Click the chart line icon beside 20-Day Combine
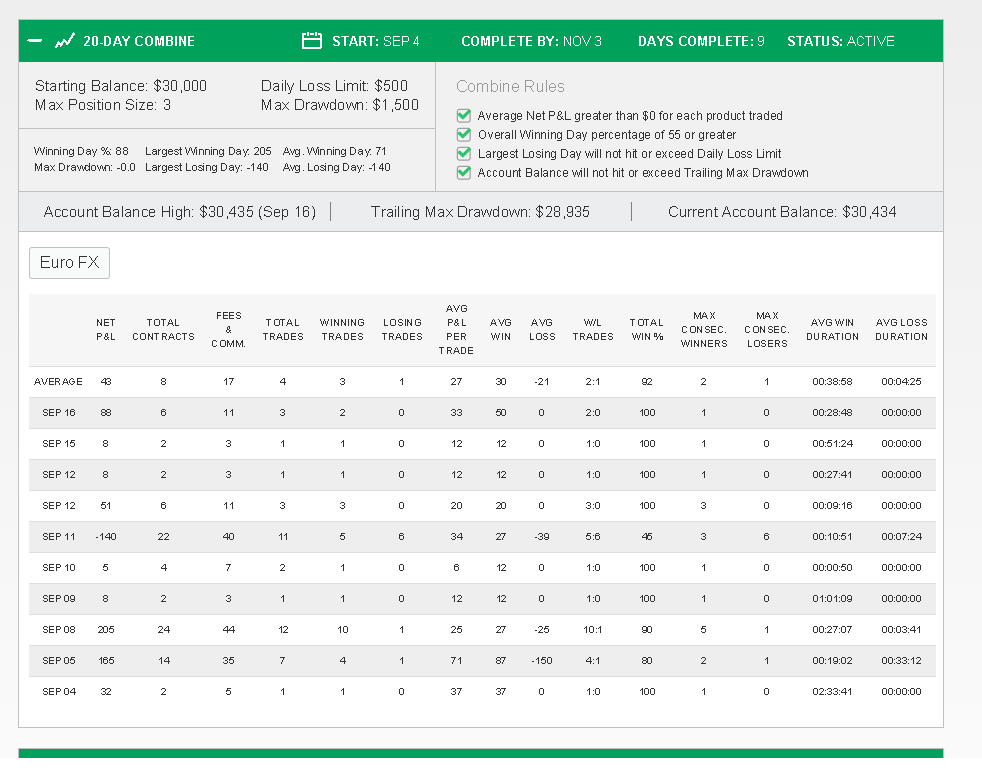Screen dimensions: 982x768 tap(65, 41)
